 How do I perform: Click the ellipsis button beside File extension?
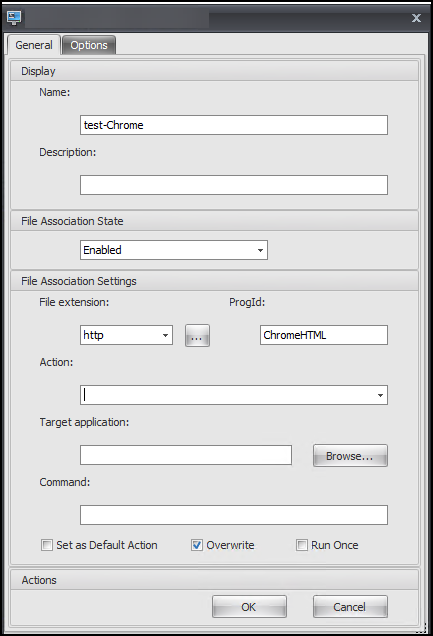point(197,335)
